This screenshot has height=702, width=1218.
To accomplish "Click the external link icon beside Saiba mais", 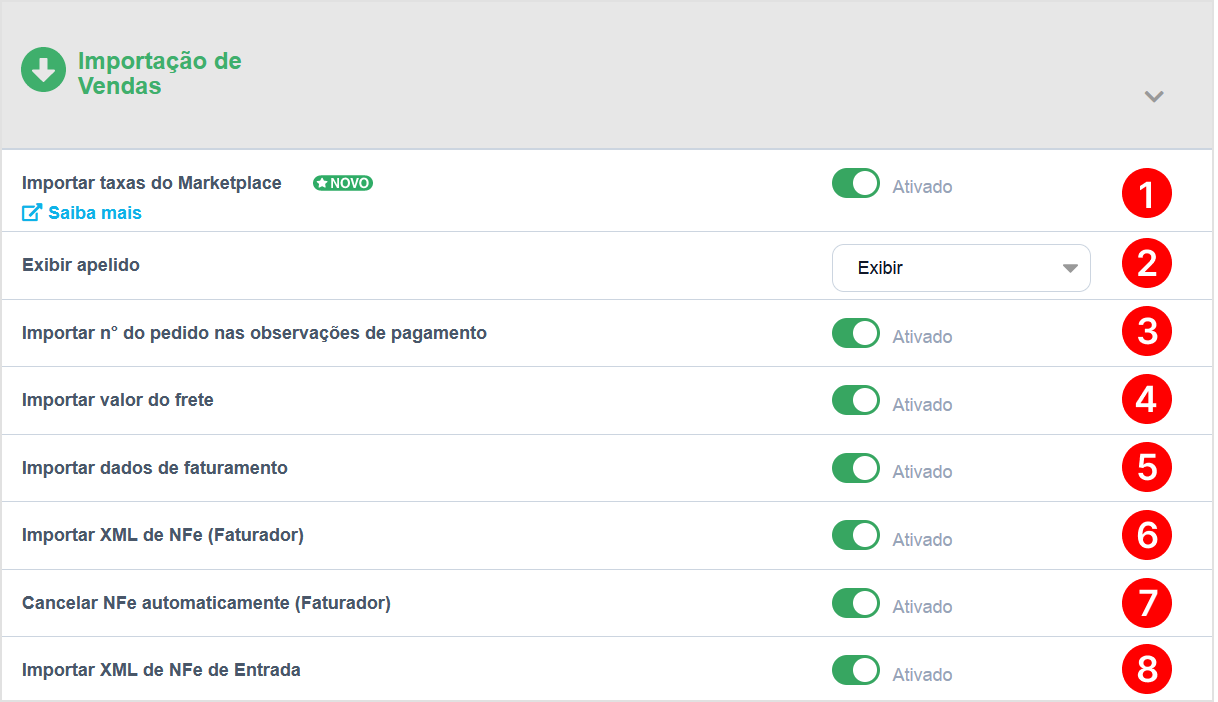I will click(32, 213).
